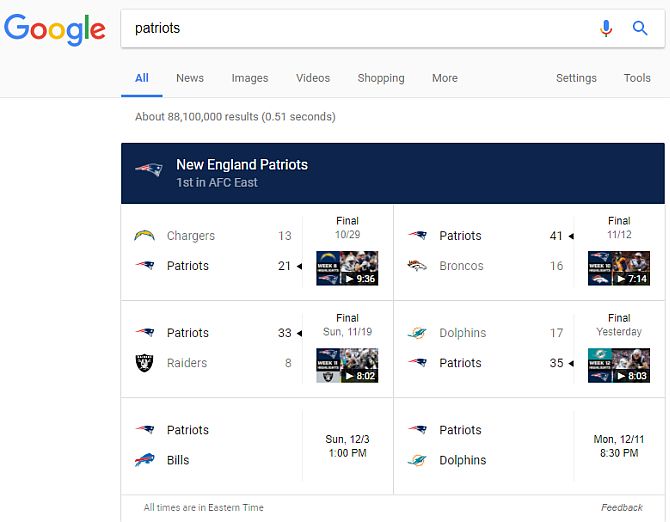670x522 pixels.
Task: Select the Broncos team name
Action: click(461, 266)
